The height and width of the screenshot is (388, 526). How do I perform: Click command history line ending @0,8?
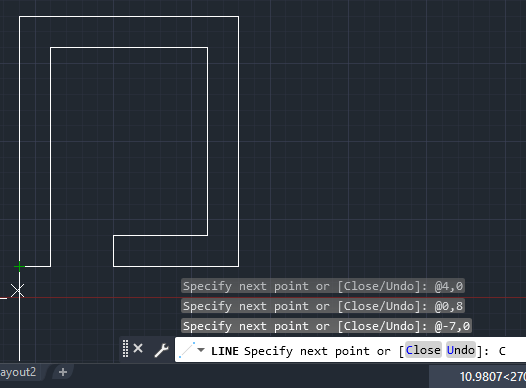(x=323, y=306)
